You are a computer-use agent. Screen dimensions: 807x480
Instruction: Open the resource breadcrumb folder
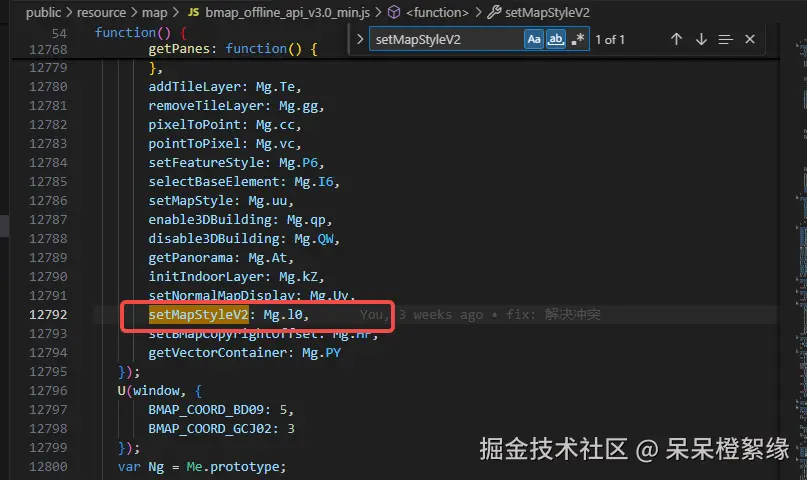(x=101, y=12)
